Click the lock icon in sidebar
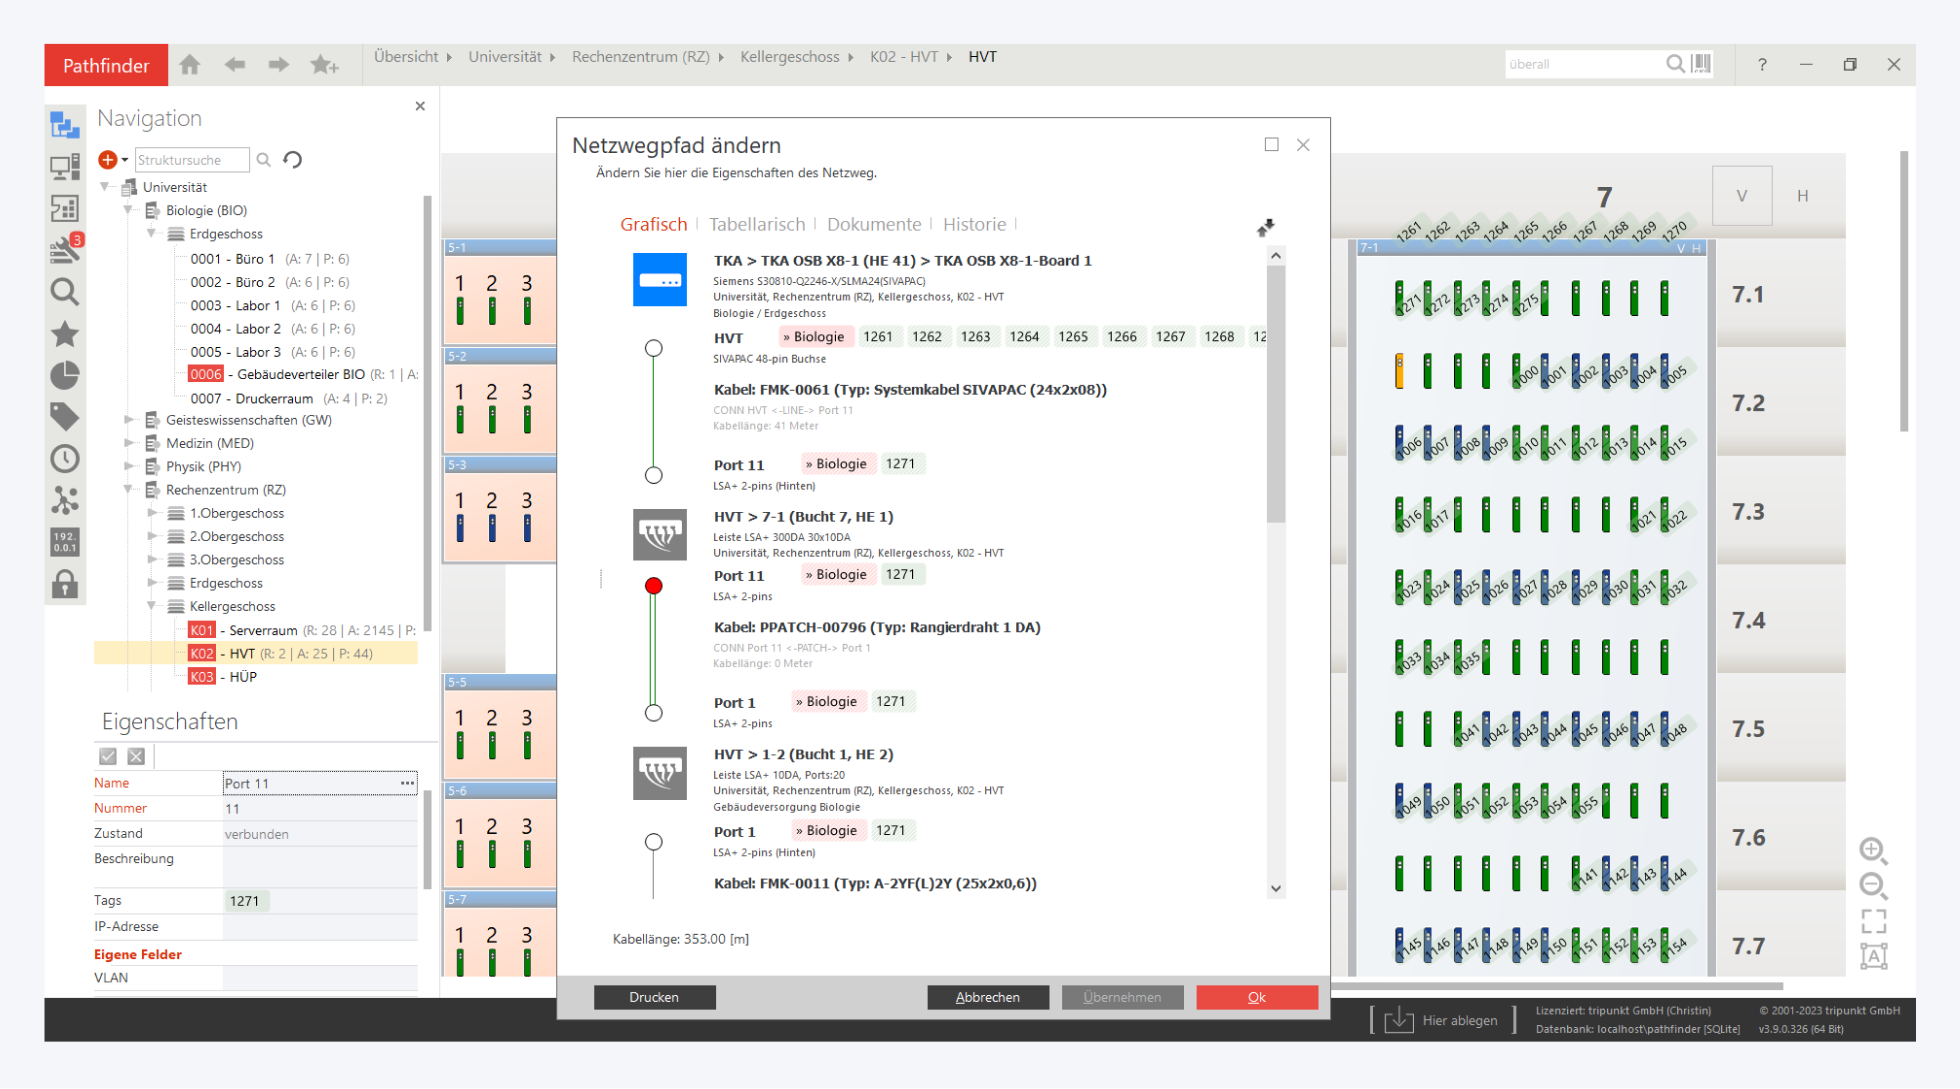1960x1089 pixels. [x=65, y=584]
